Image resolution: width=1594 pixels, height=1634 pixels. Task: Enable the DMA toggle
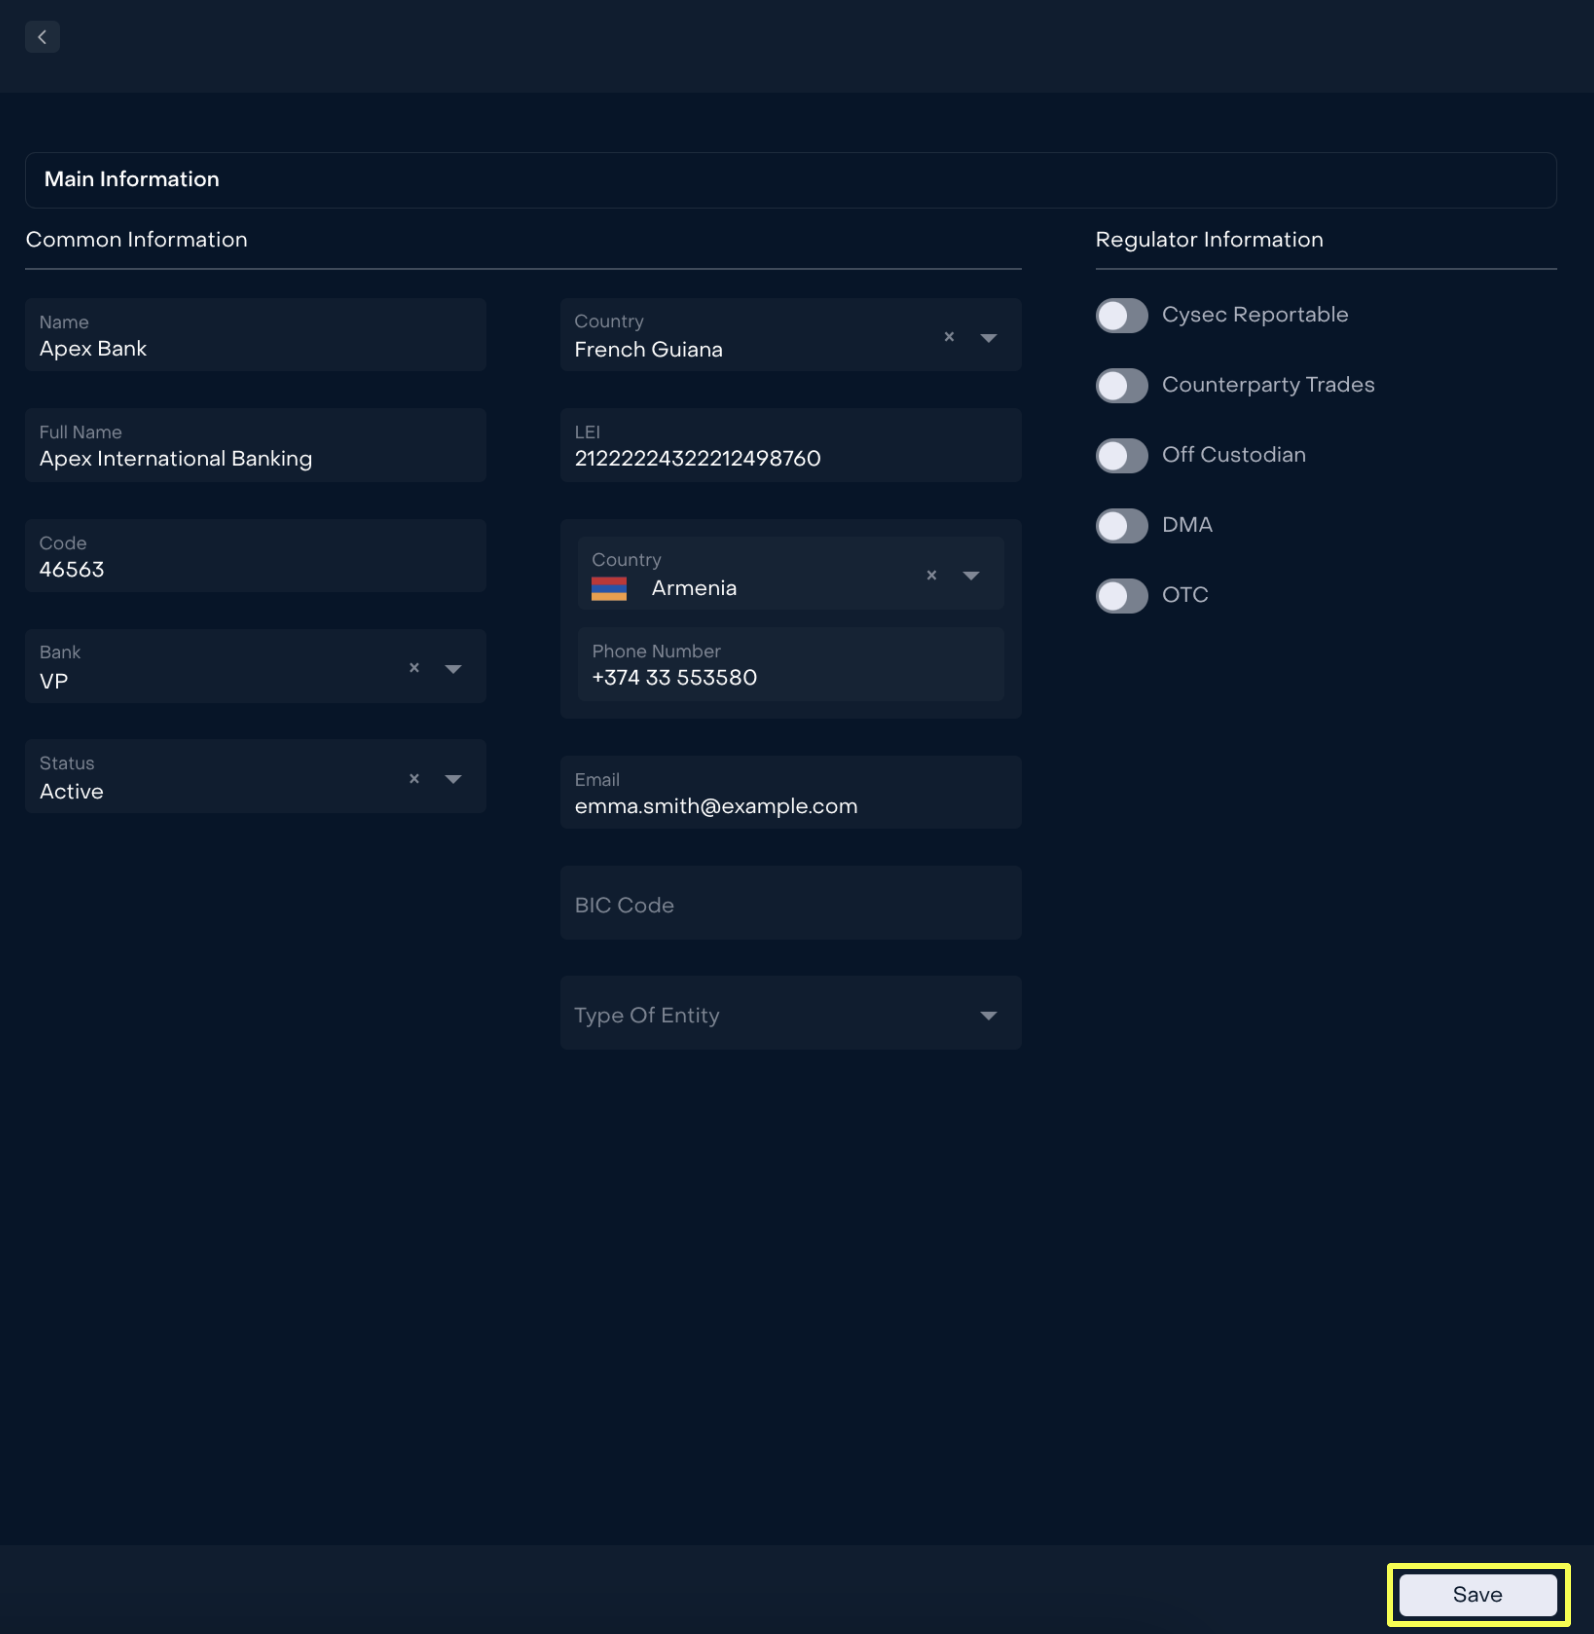pos(1121,525)
